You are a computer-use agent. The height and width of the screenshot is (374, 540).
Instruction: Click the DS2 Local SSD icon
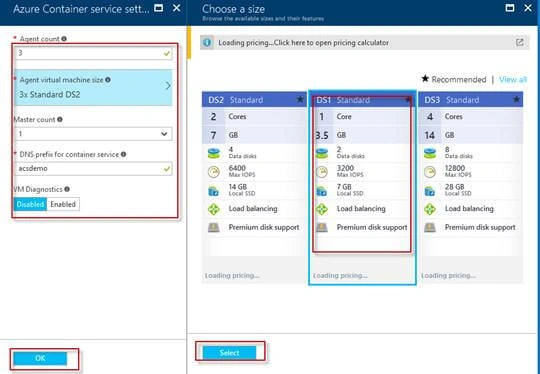coord(214,191)
